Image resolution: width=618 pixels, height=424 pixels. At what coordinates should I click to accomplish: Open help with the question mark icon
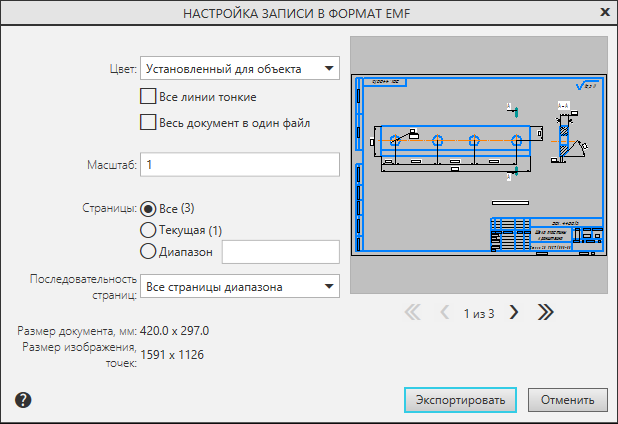(x=24, y=399)
